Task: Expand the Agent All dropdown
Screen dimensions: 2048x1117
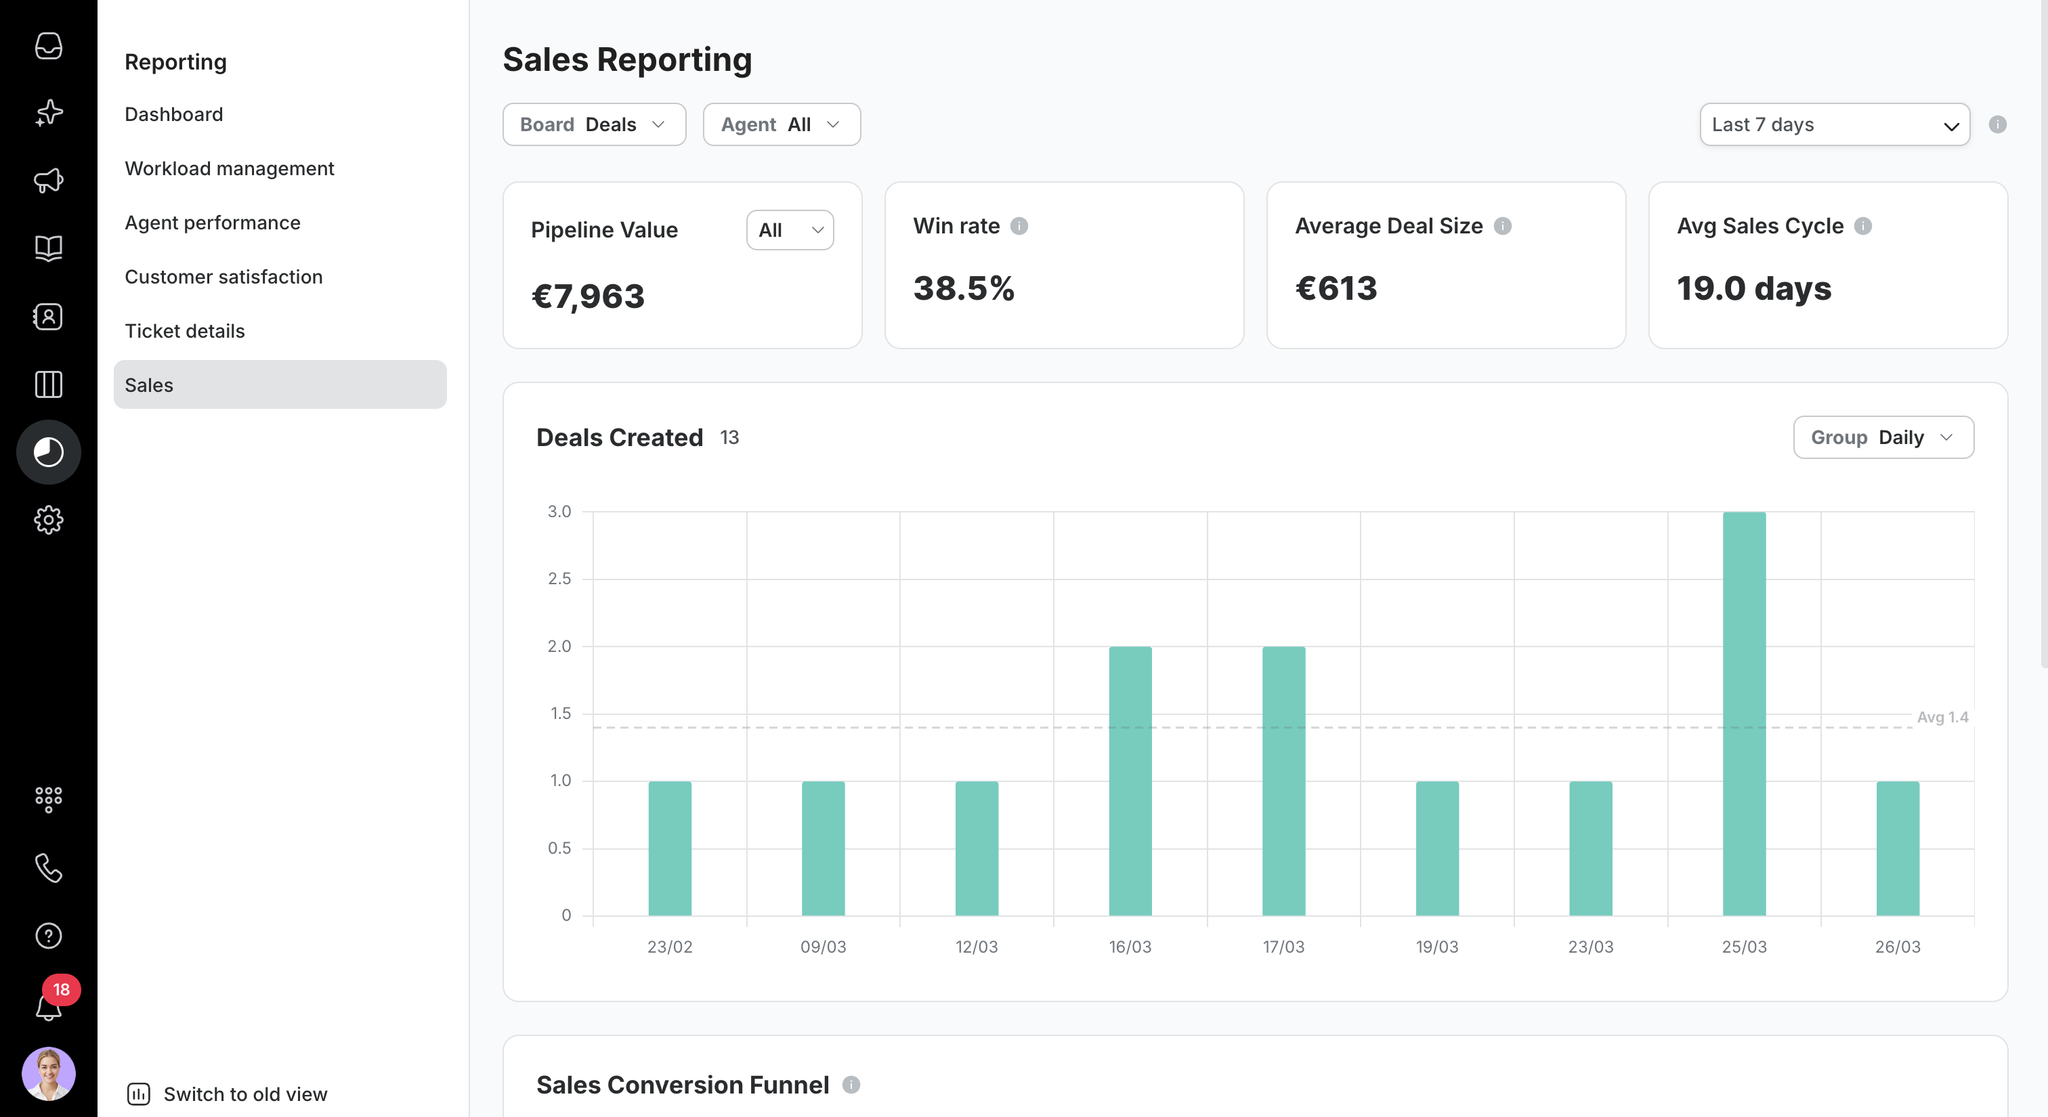Action: click(x=781, y=125)
